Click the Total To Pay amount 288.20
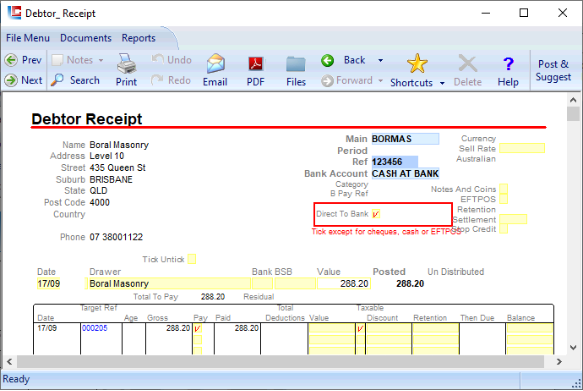 pyautogui.click(x=213, y=297)
